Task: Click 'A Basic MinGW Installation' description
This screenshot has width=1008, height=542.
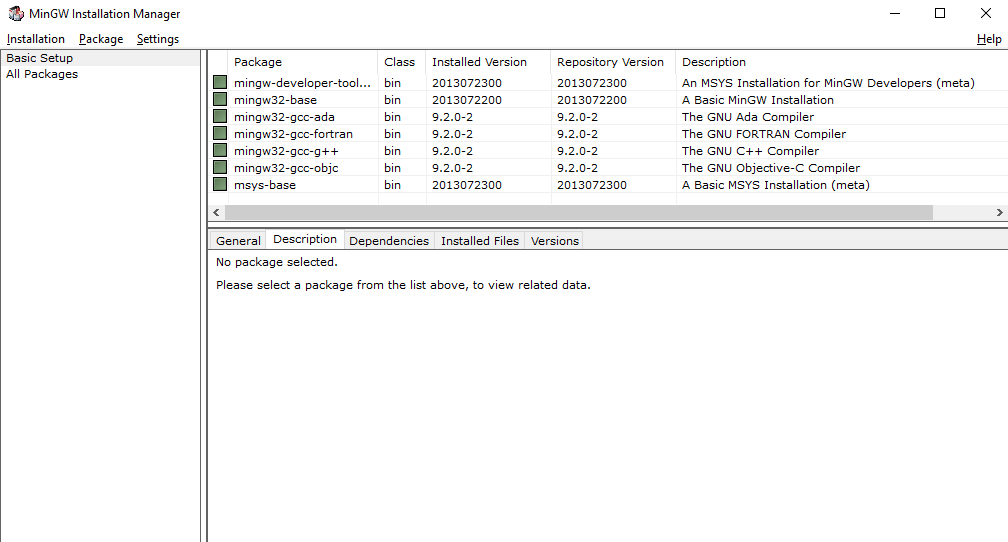Action: 758,100
